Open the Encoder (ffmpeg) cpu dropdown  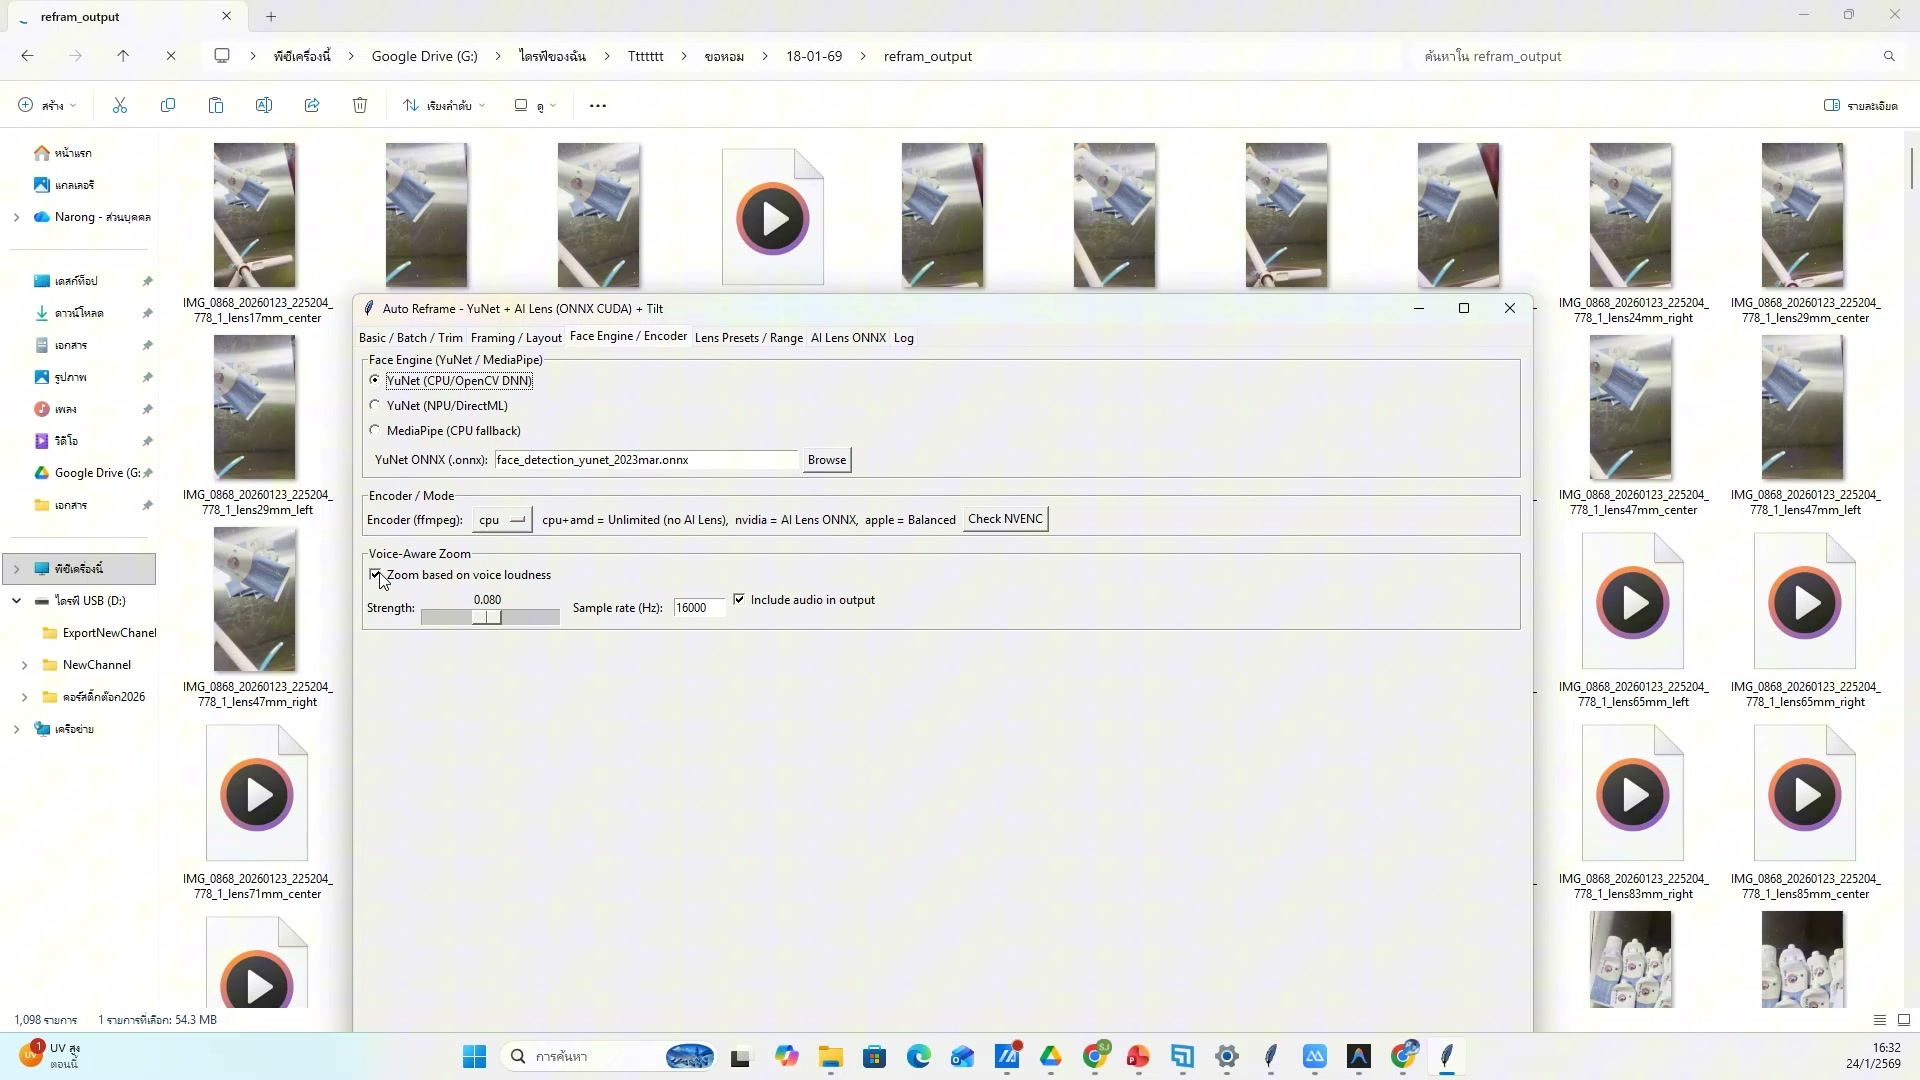coord(501,519)
